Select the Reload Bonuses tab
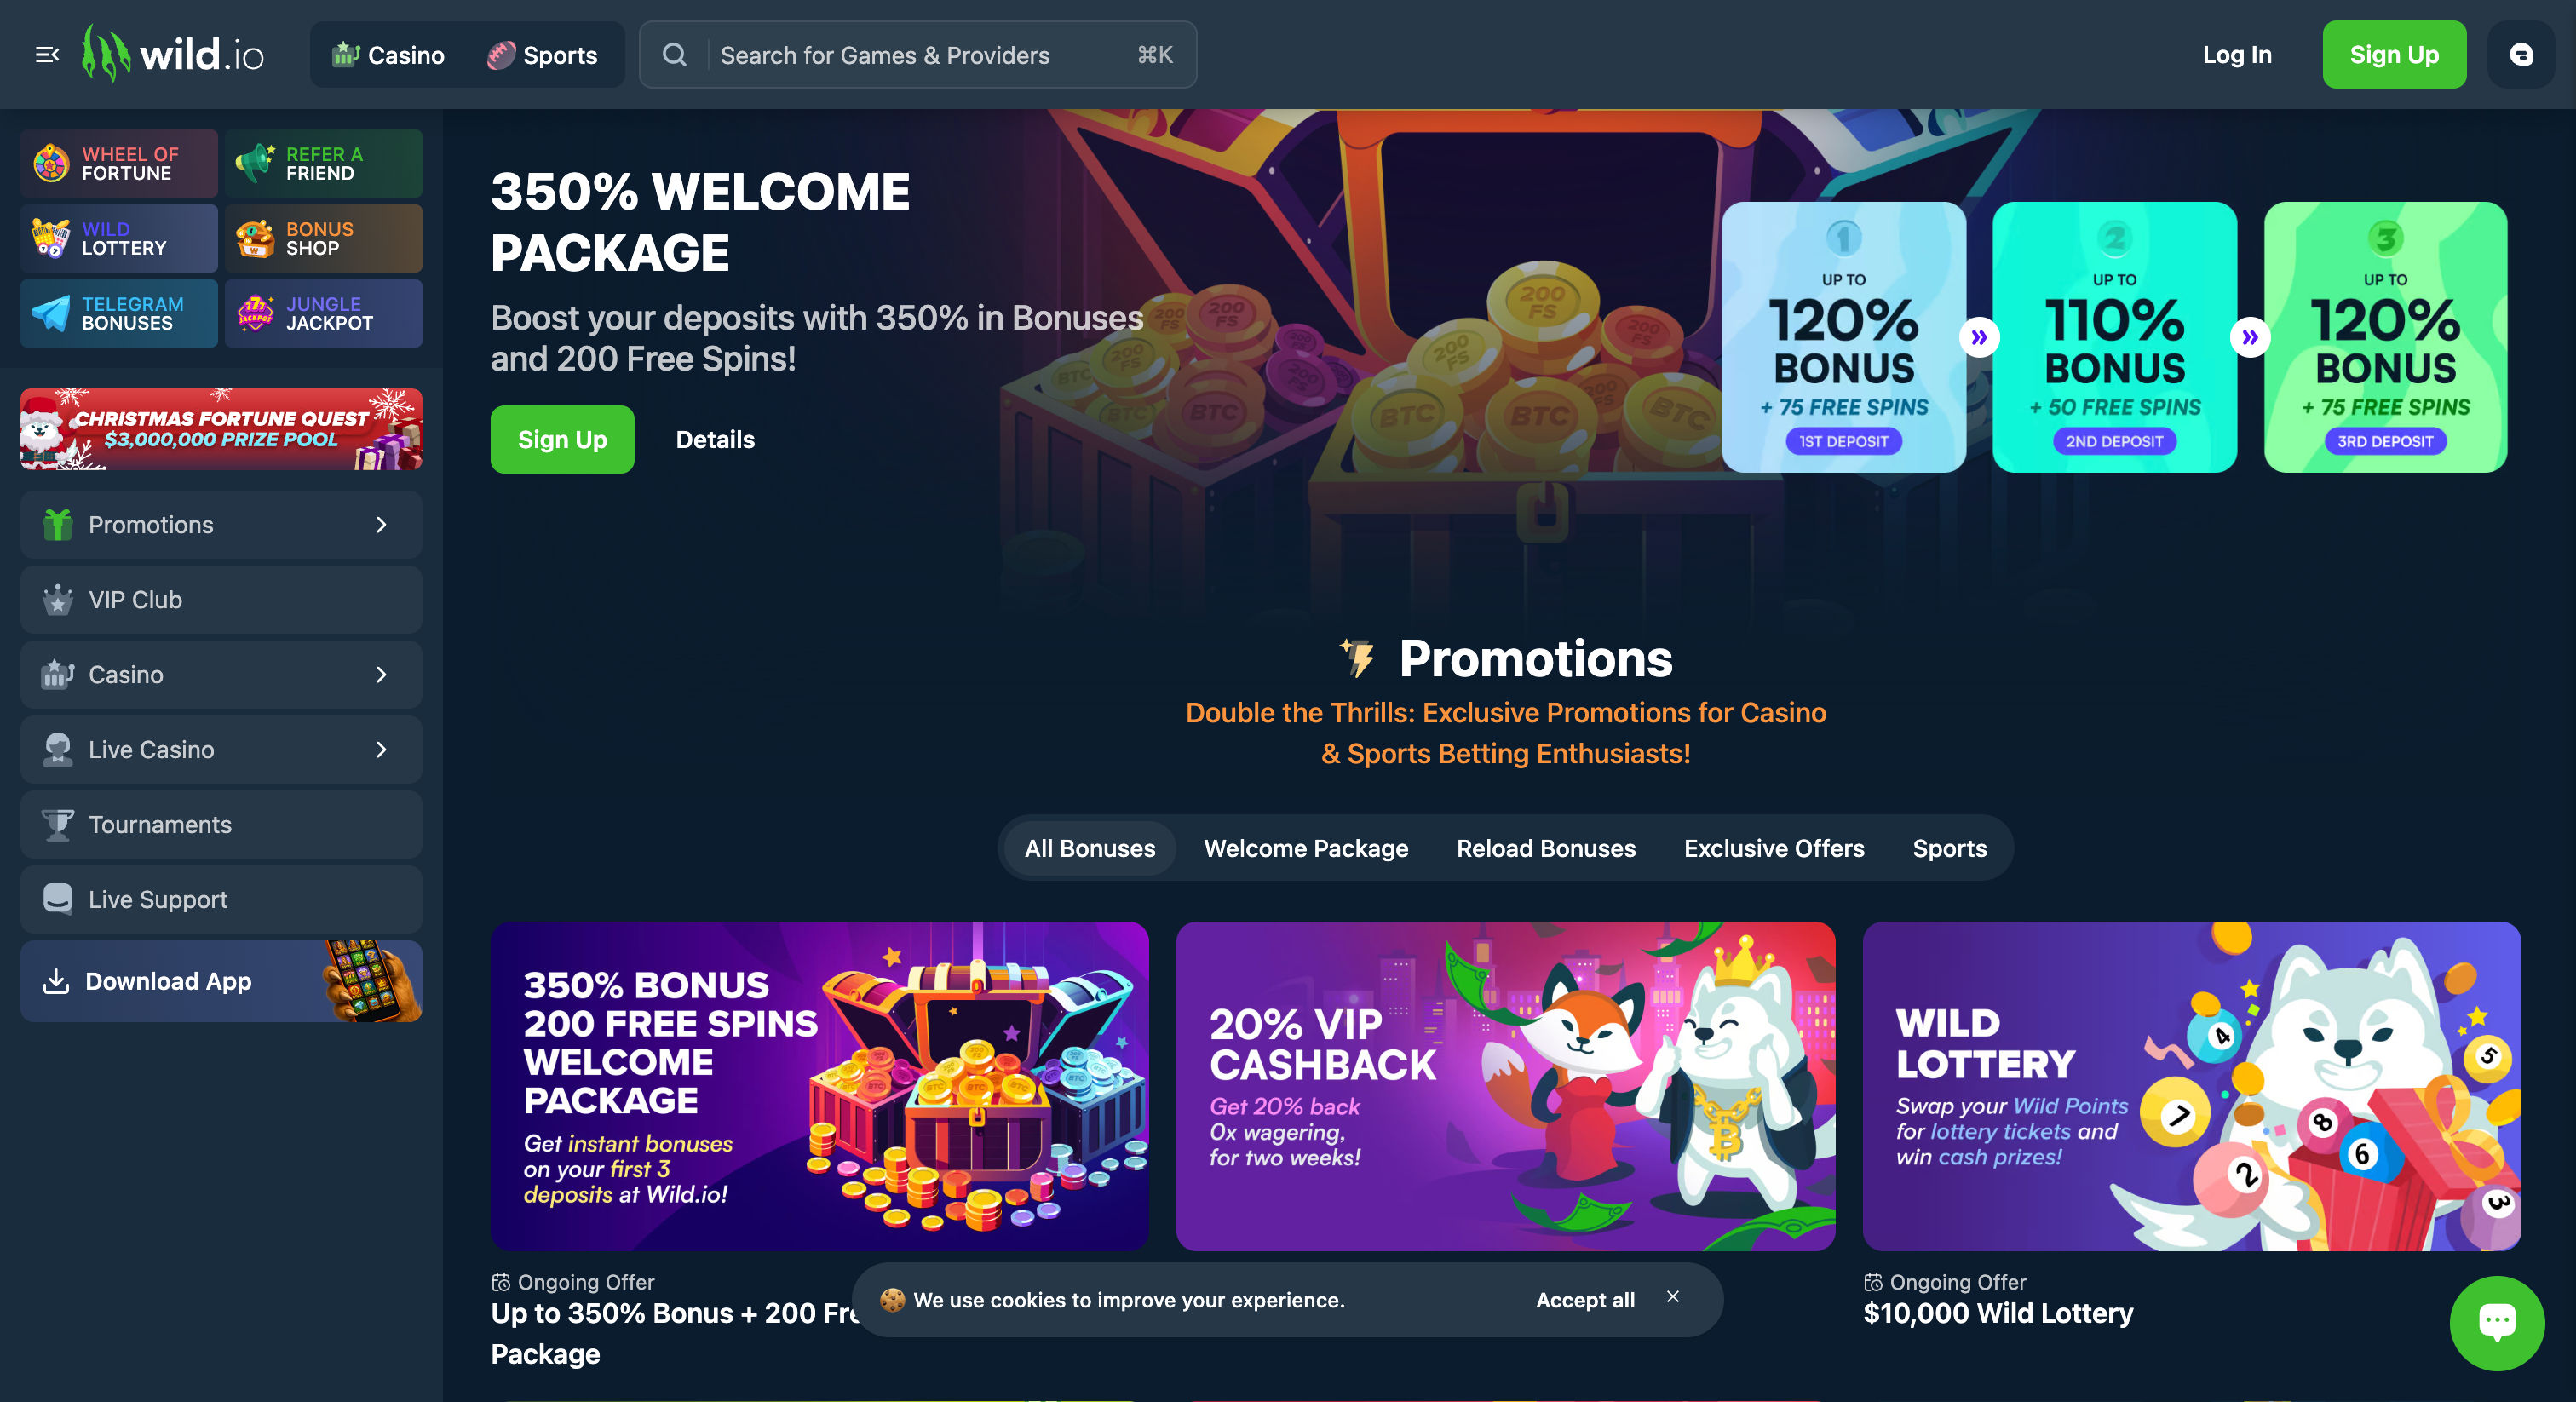The height and width of the screenshot is (1402, 2576). [x=1545, y=848]
